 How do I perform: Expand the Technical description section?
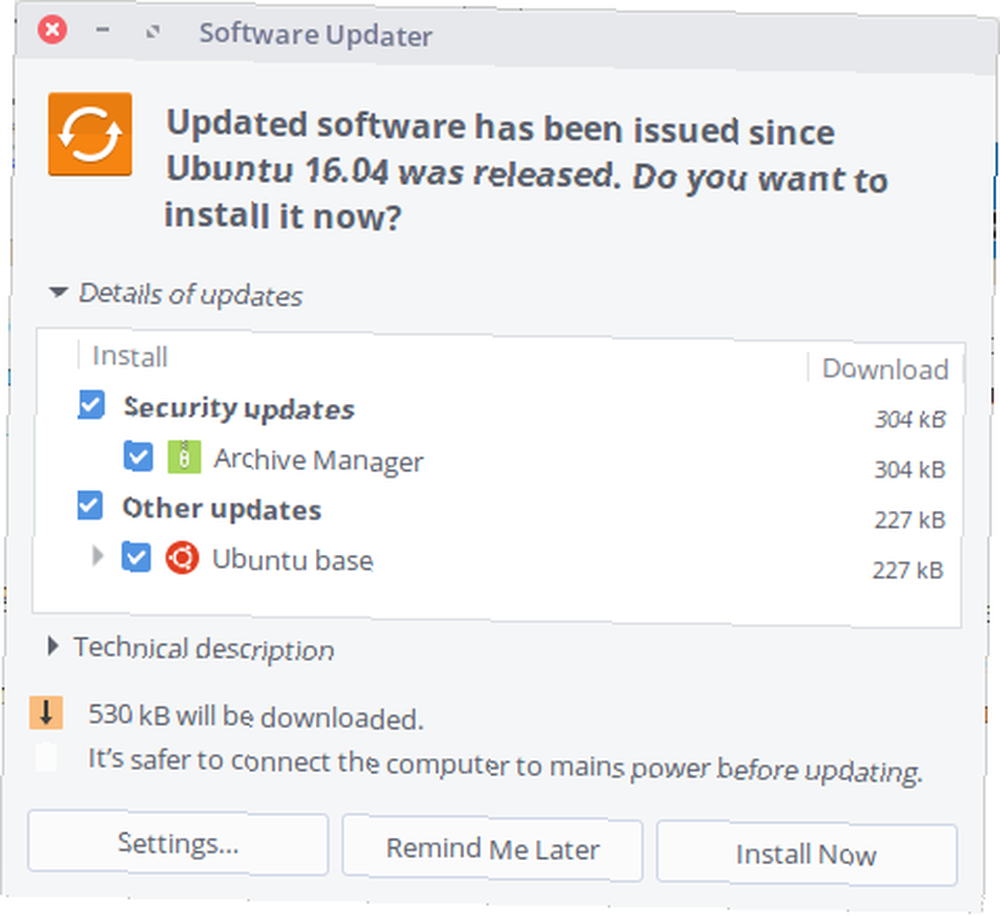click(x=54, y=646)
